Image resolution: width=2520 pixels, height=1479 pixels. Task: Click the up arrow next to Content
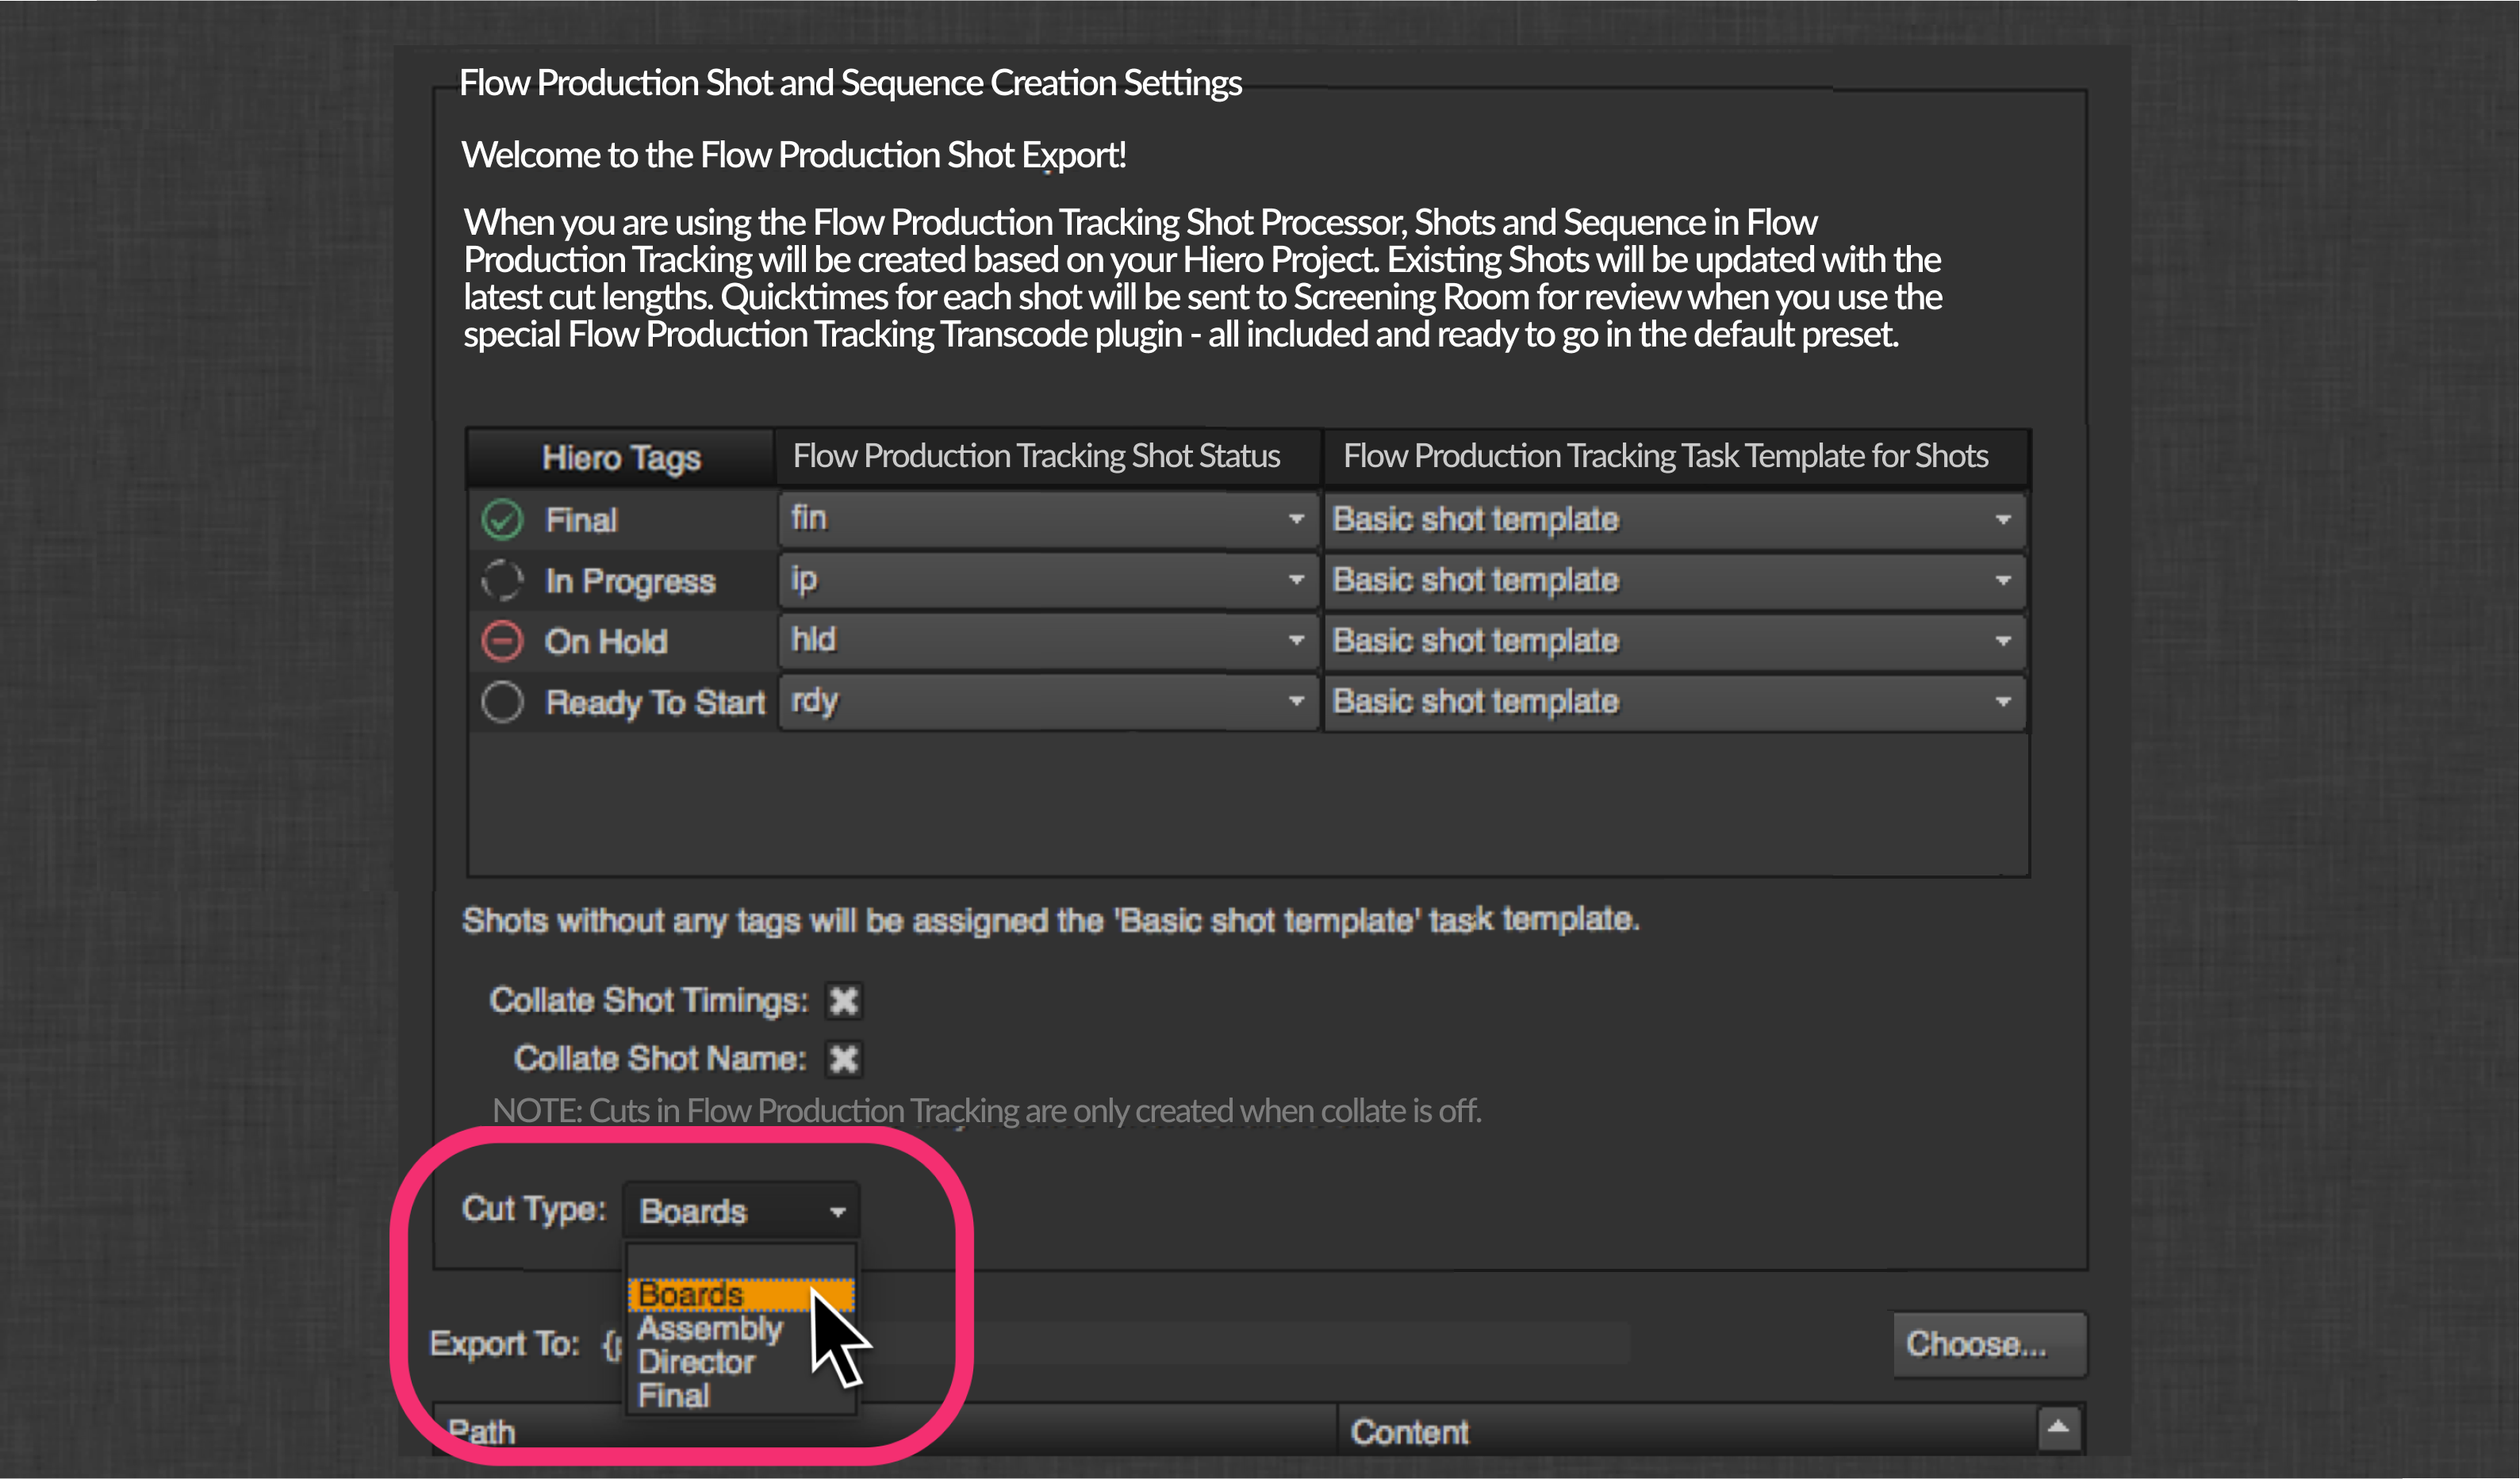pyautogui.click(x=2059, y=1428)
